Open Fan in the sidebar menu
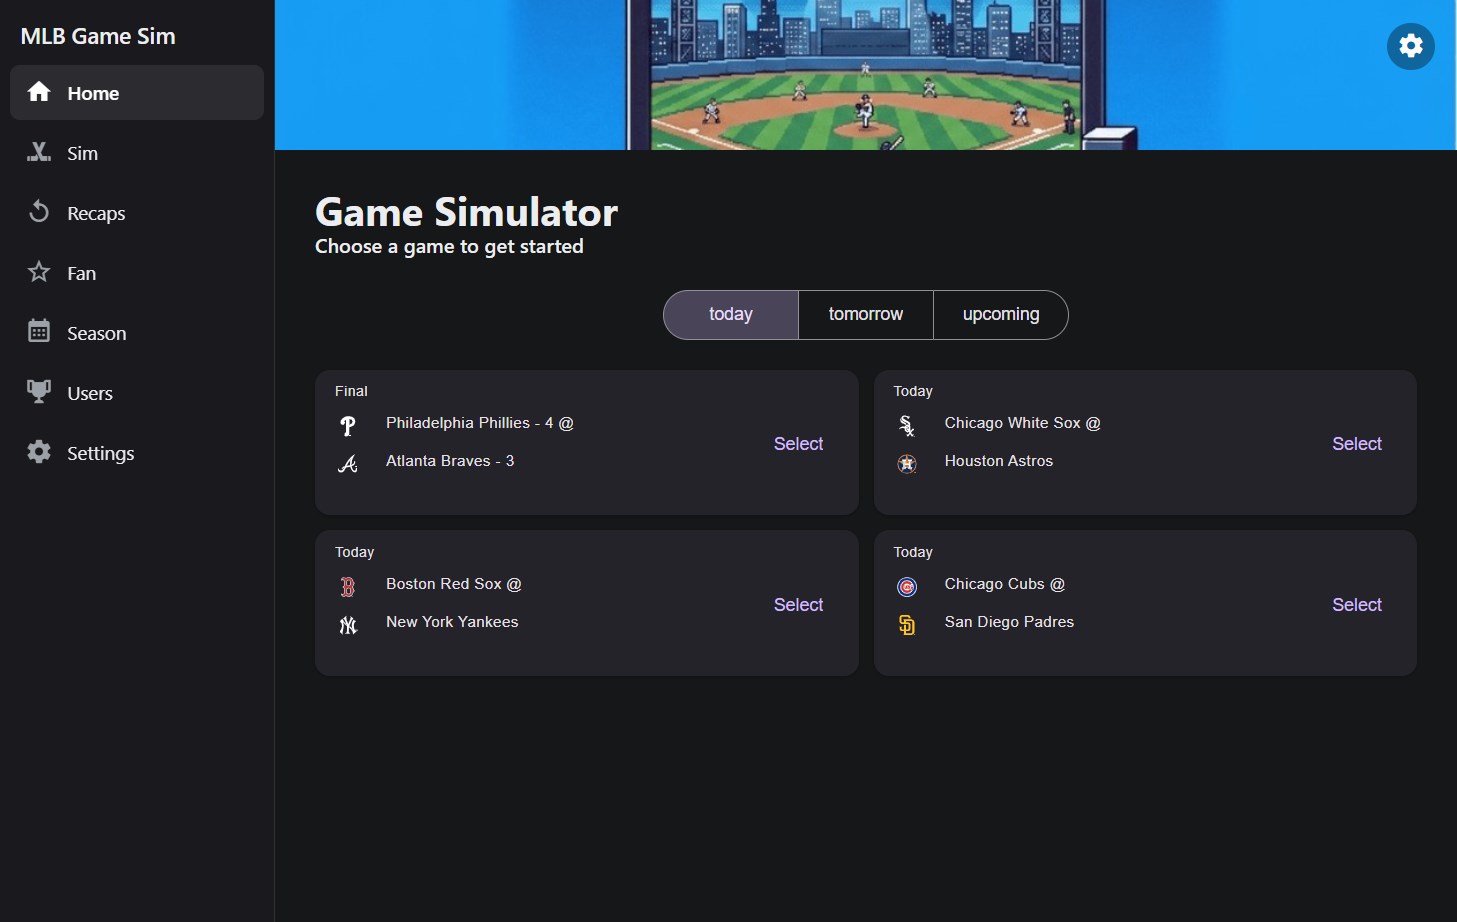The image size is (1457, 922). coord(137,273)
